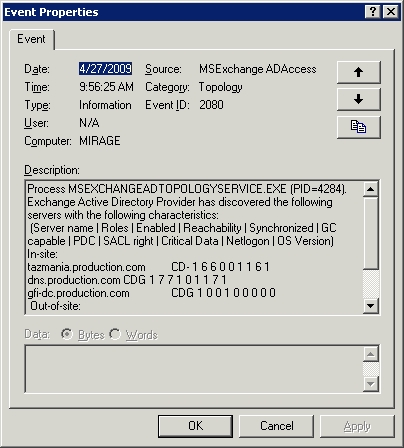This screenshot has height=448, width=404.
Task: Click the Description label
Action: pos(52,170)
